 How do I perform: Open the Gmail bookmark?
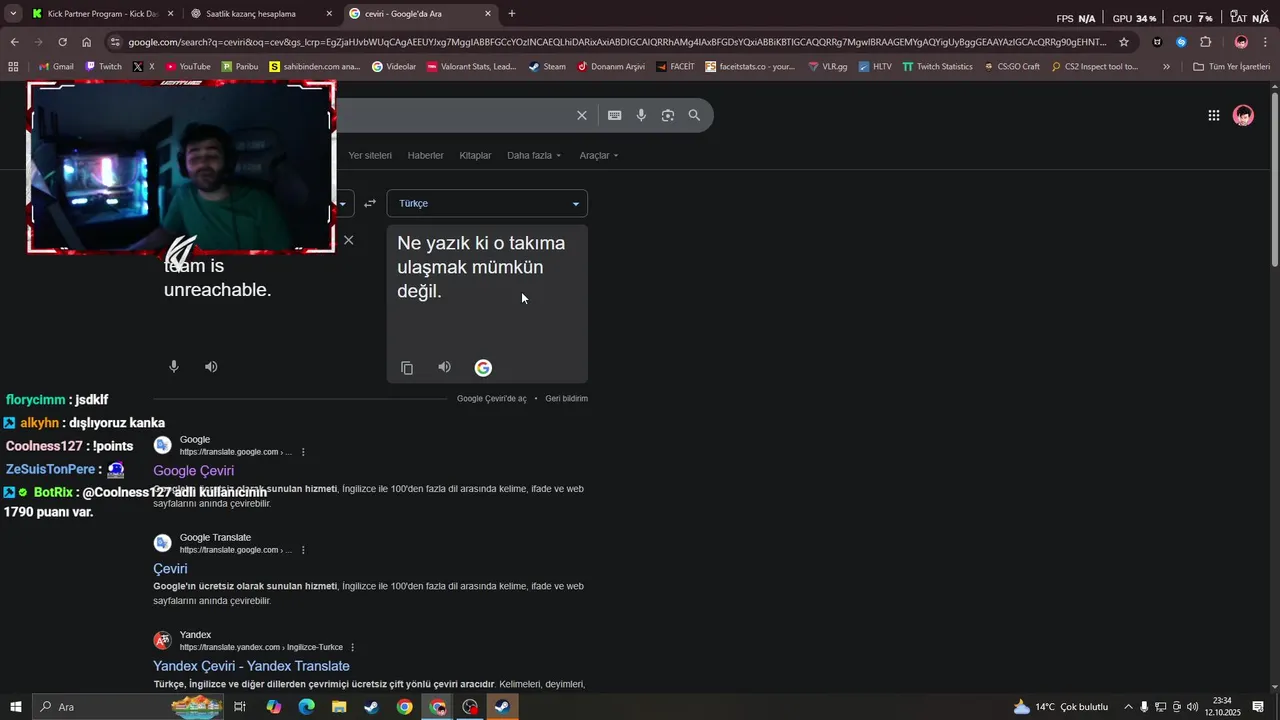pos(55,67)
